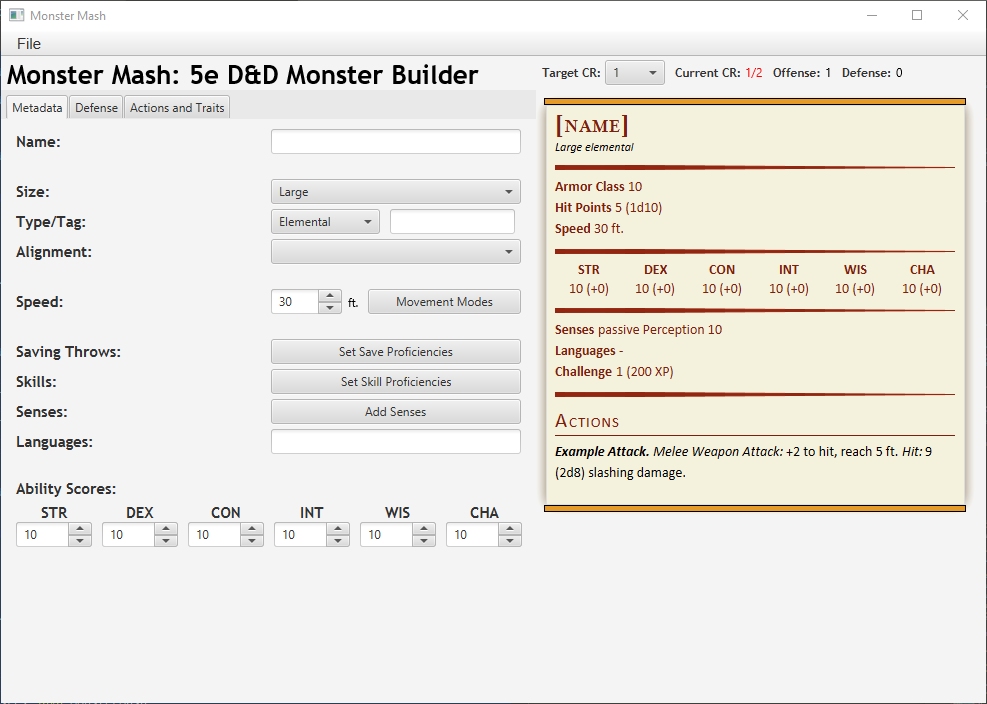Image resolution: width=987 pixels, height=704 pixels.
Task: Open the Type dropdown showing Elemental
Action: (x=325, y=222)
